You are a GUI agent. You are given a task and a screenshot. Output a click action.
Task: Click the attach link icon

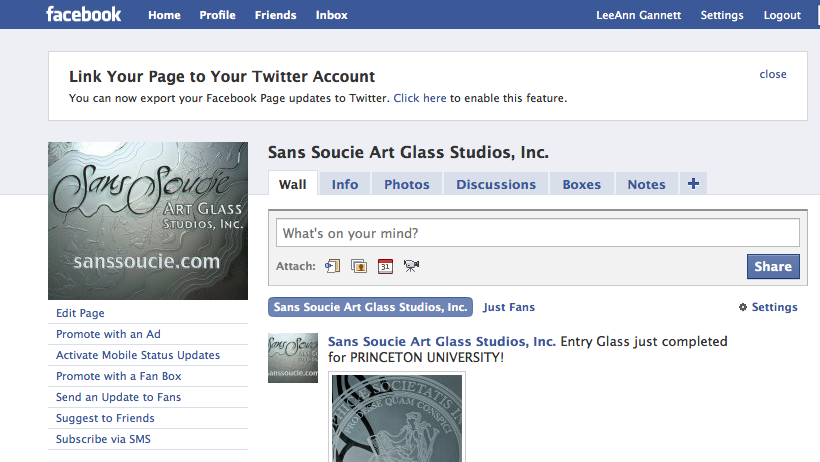[333, 266]
